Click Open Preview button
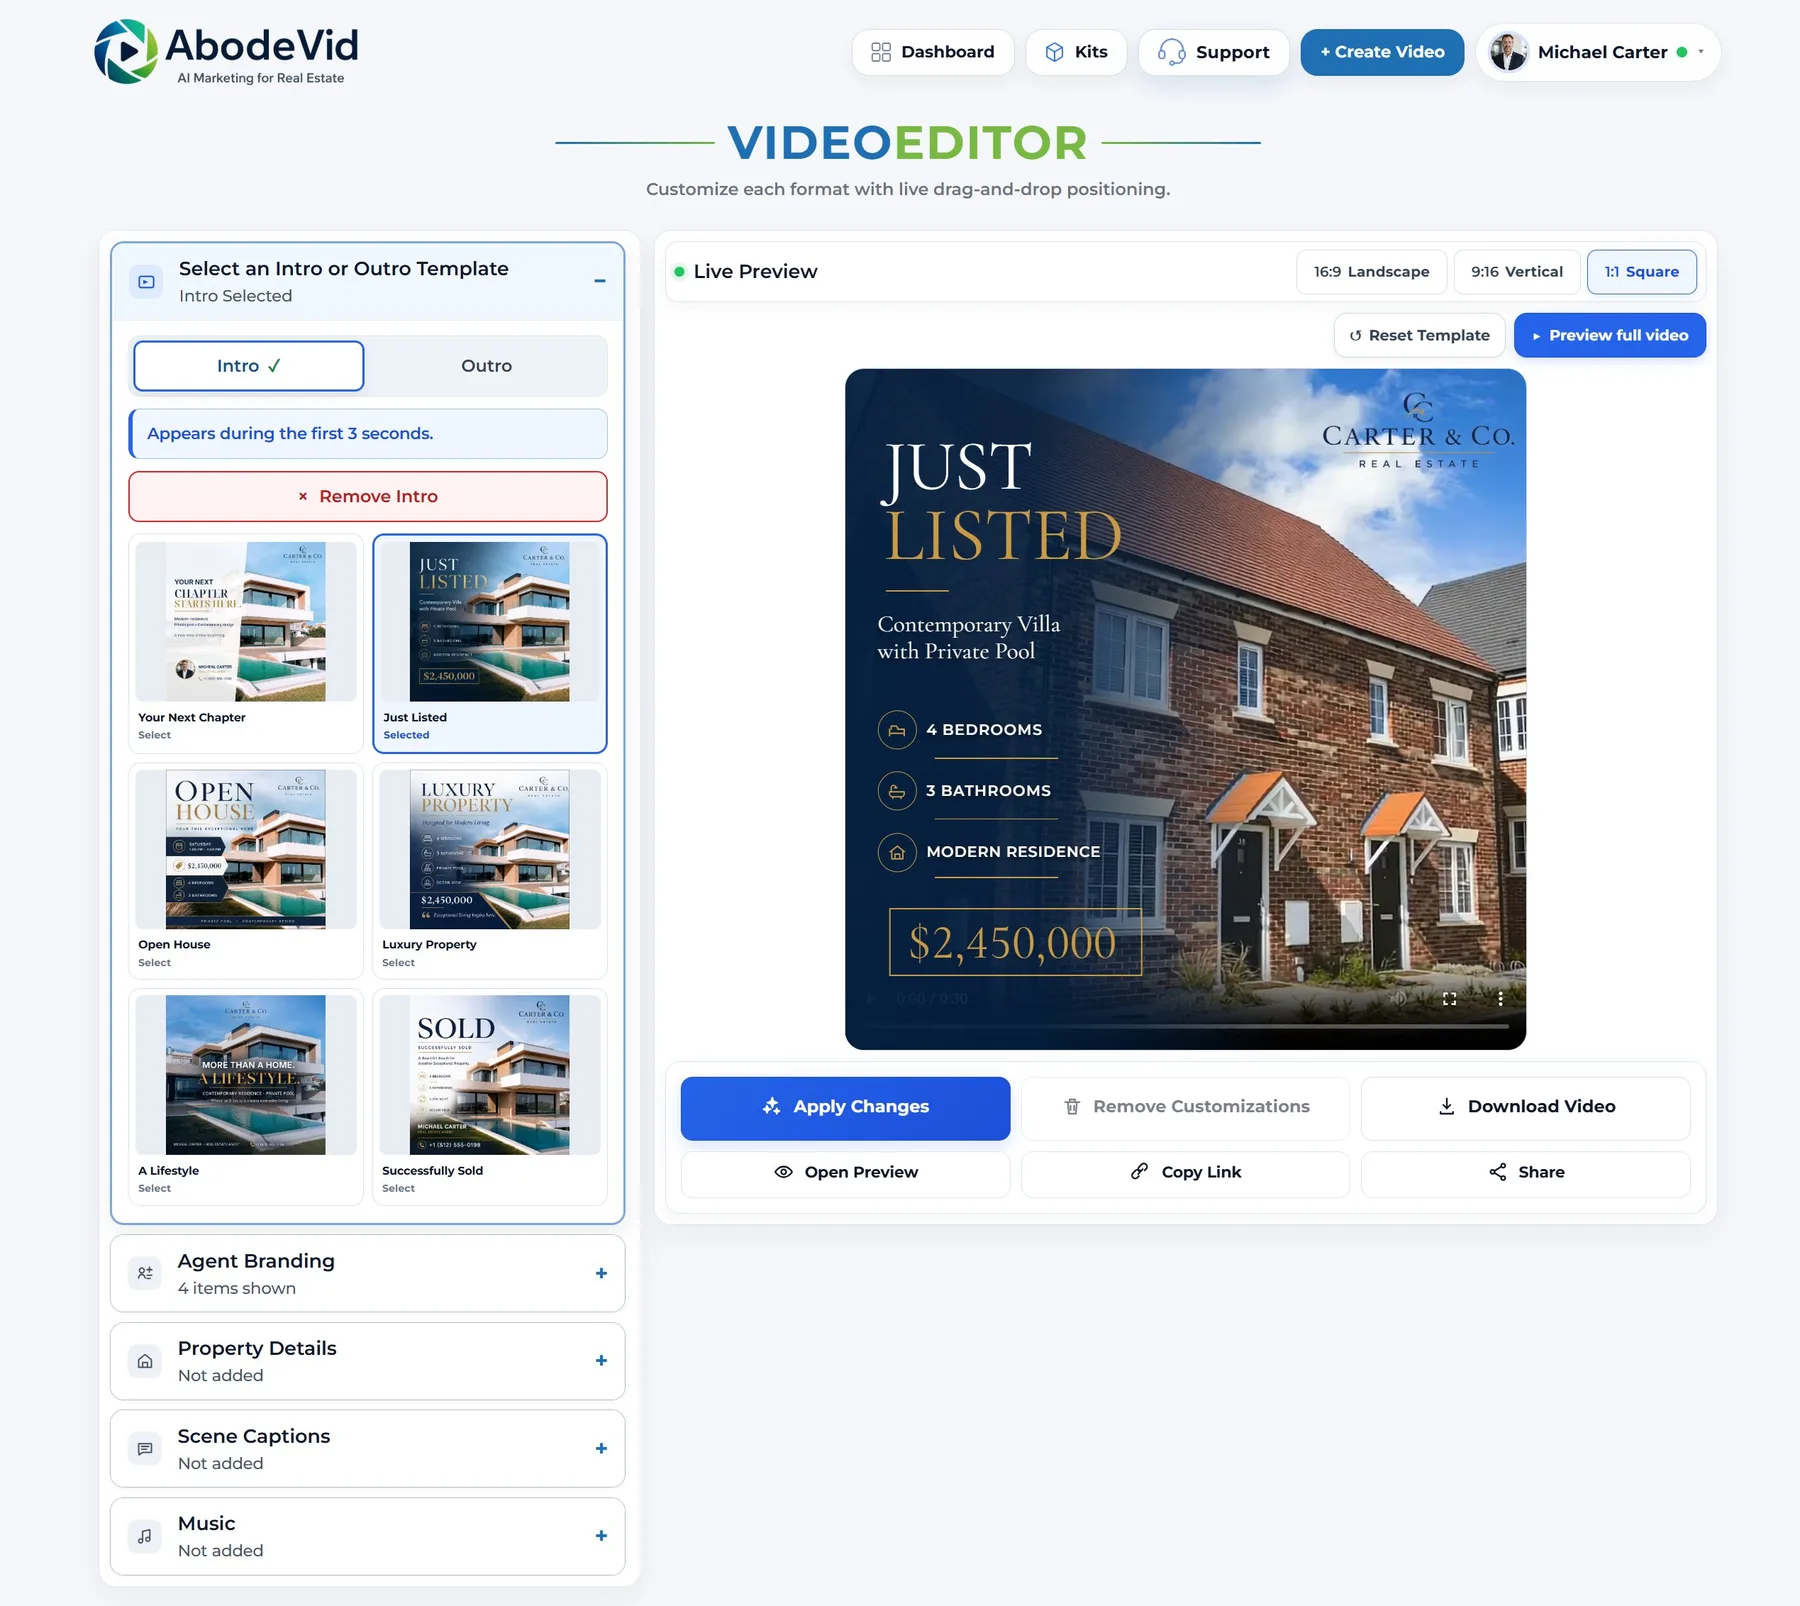This screenshot has height=1606, width=1800. tap(845, 1172)
